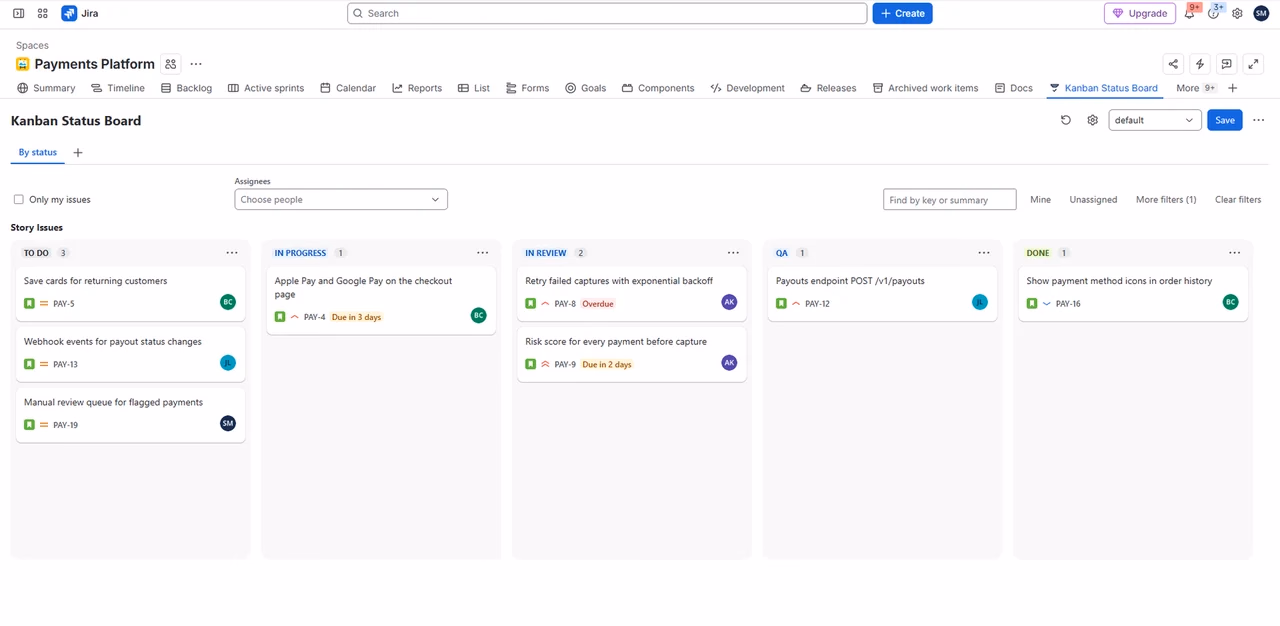The width and height of the screenshot is (1280, 626).
Task: Open the automation lightning bolt icon
Action: pyautogui.click(x=1200, y=64)
